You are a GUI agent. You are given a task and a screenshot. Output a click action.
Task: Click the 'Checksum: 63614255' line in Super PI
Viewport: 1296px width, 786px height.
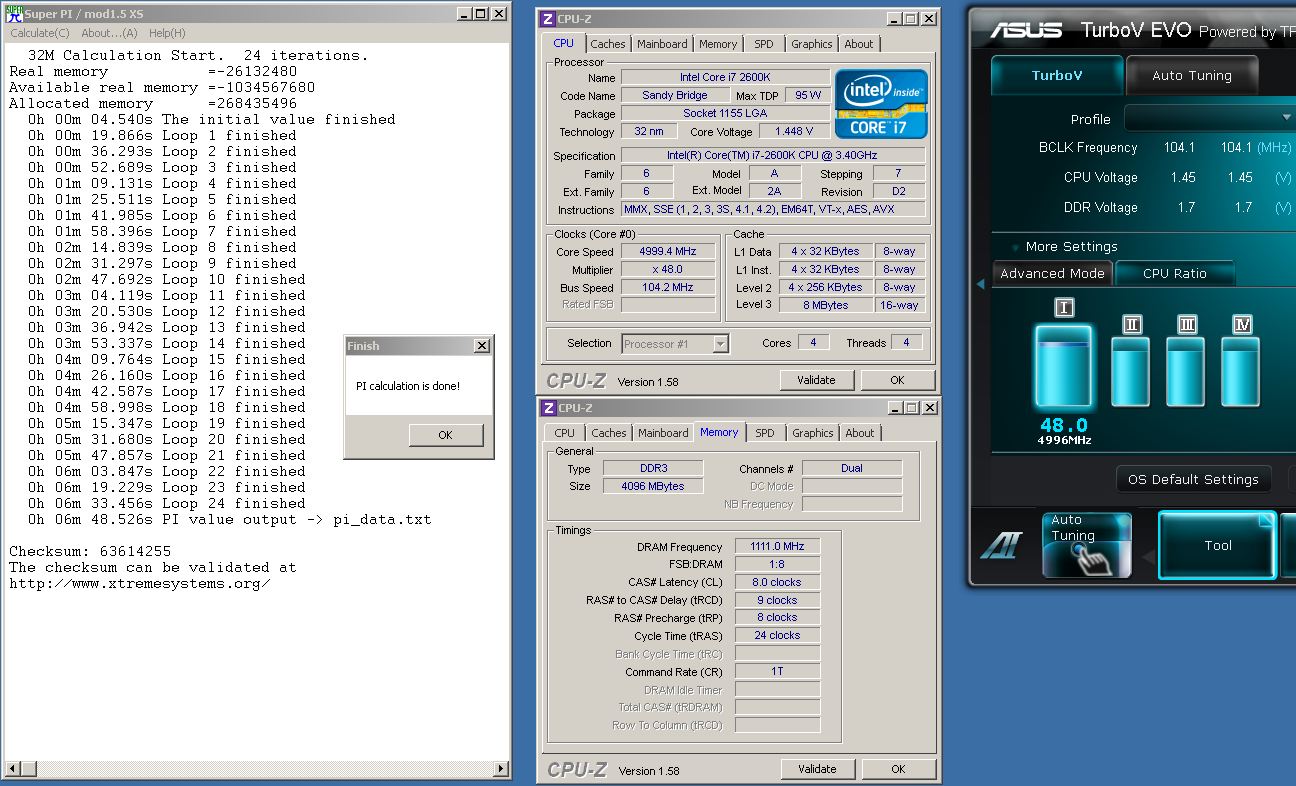[x=90, y=551]
